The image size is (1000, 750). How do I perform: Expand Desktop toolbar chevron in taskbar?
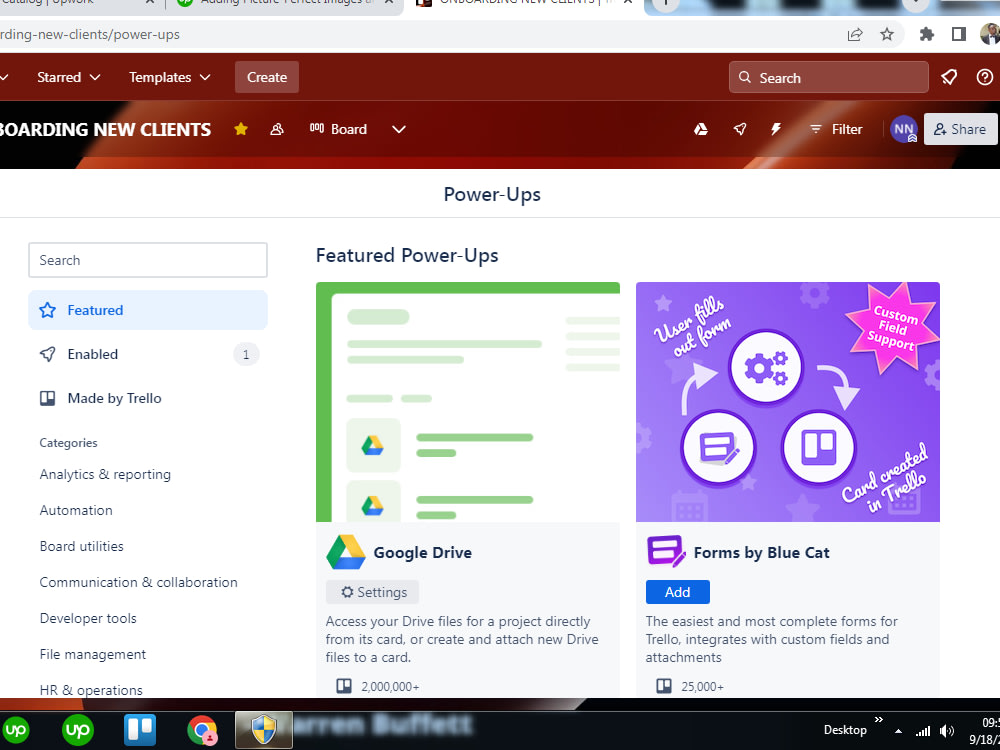coord(879,719)
